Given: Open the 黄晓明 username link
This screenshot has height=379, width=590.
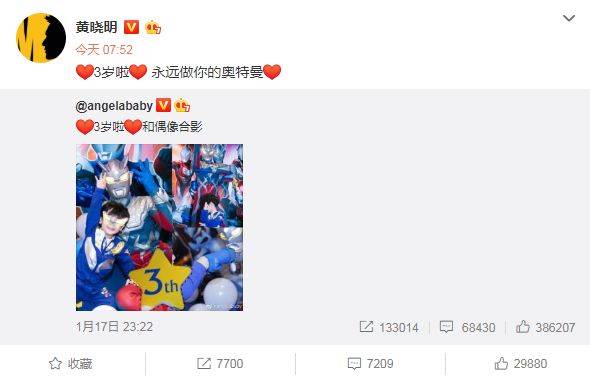Looking at the screenshot, I should click(96, 27).
